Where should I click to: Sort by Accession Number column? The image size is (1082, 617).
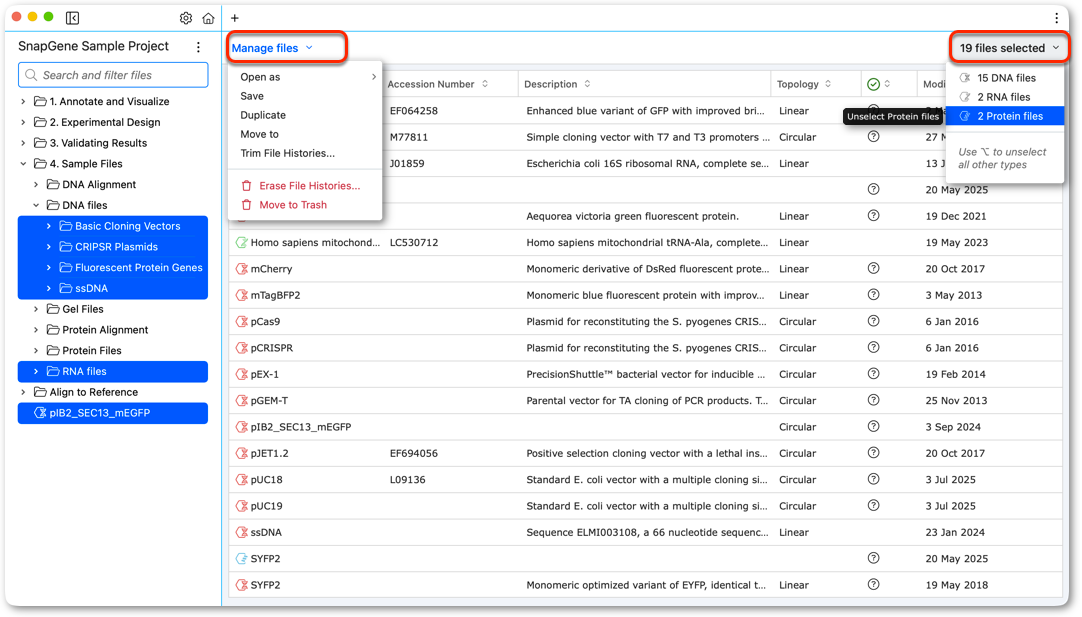pyautogui.click(x=437, y=84)
